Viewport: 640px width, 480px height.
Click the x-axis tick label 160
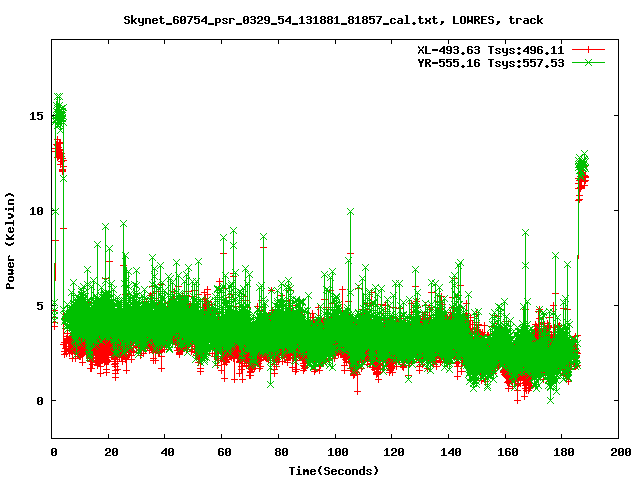pyautogui.click(x=508, y=452)
